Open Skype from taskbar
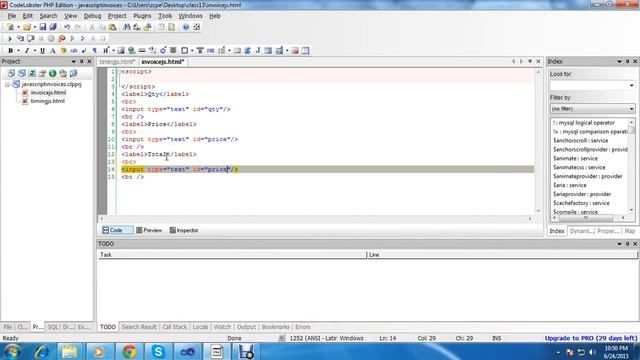This screenshot has width=640, height=360. pos(158,351)
